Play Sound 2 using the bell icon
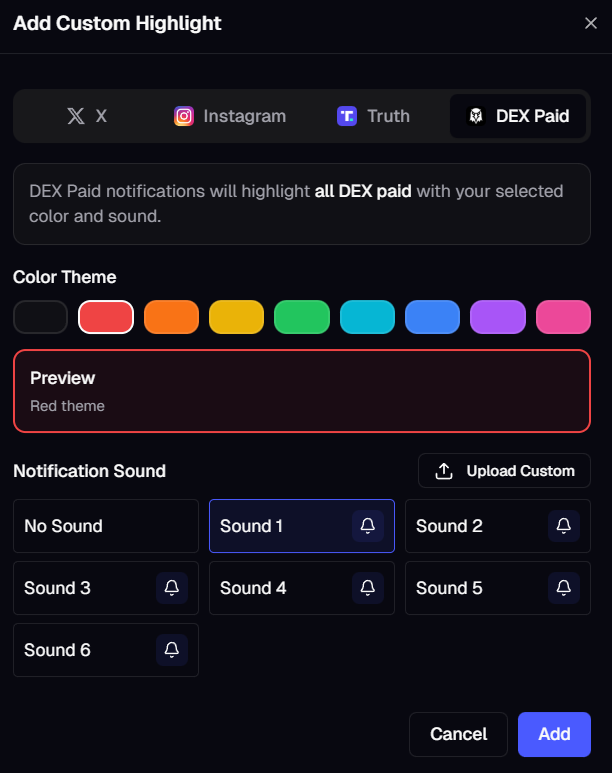The image size is (612, 773). pos(564,526)
